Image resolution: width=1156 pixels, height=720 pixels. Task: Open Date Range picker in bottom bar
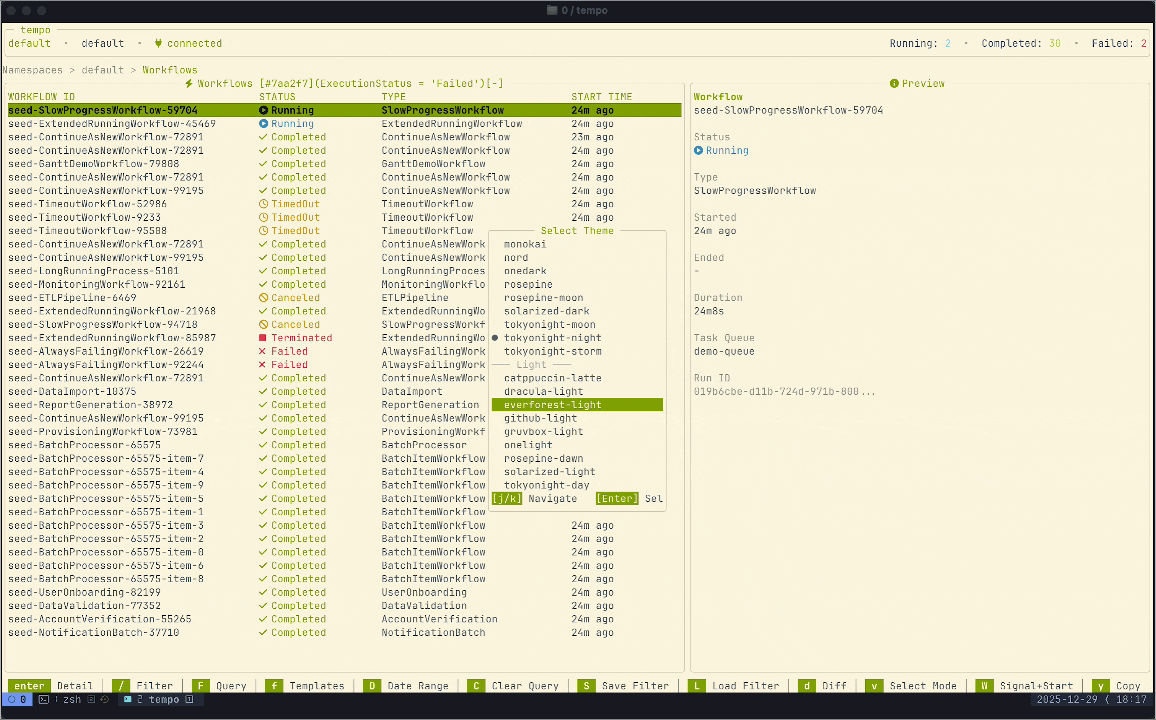pyautogui.click(x=414, y=686)
